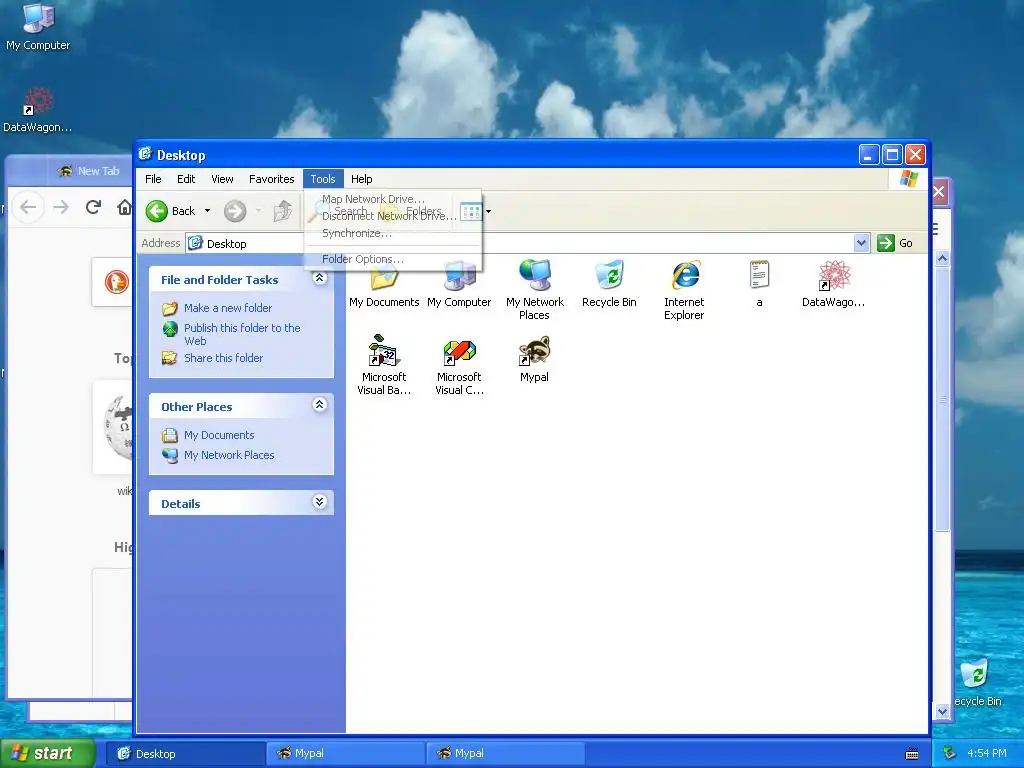Select My Network Places icon in file pane
Viewport: 1024px width, 768px height.
coord(534,290)
